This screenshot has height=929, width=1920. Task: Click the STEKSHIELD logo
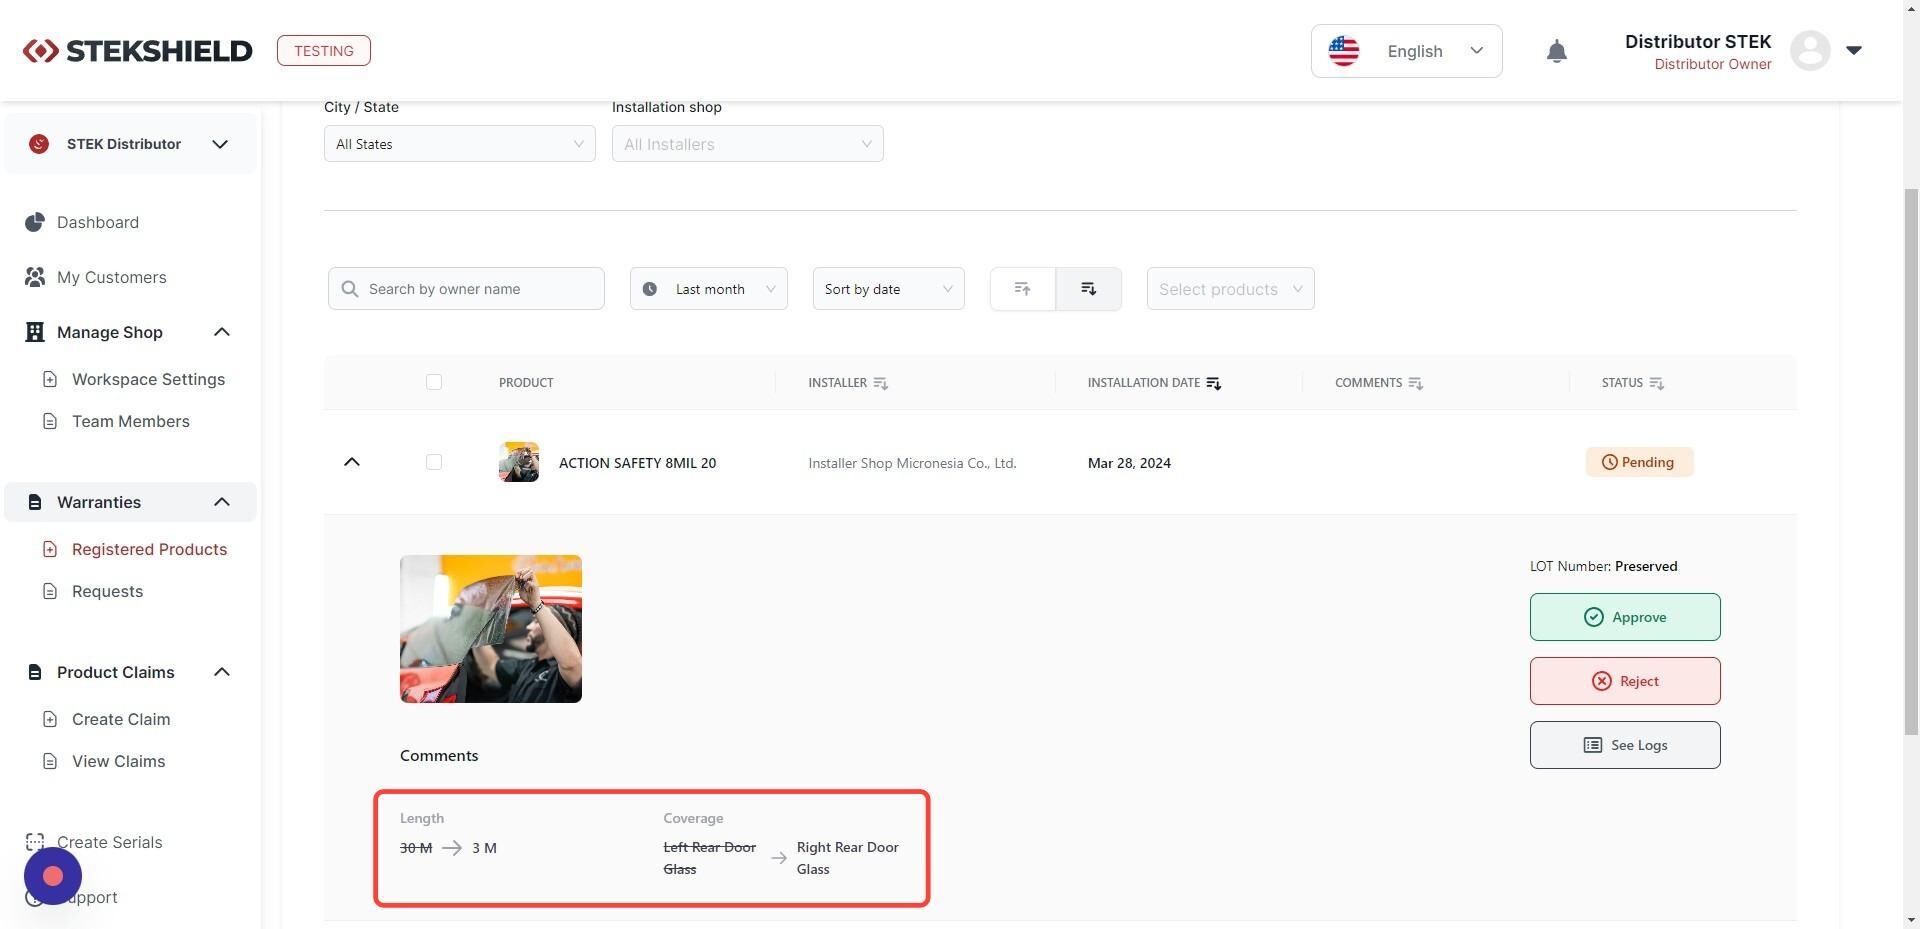point(137,51)
